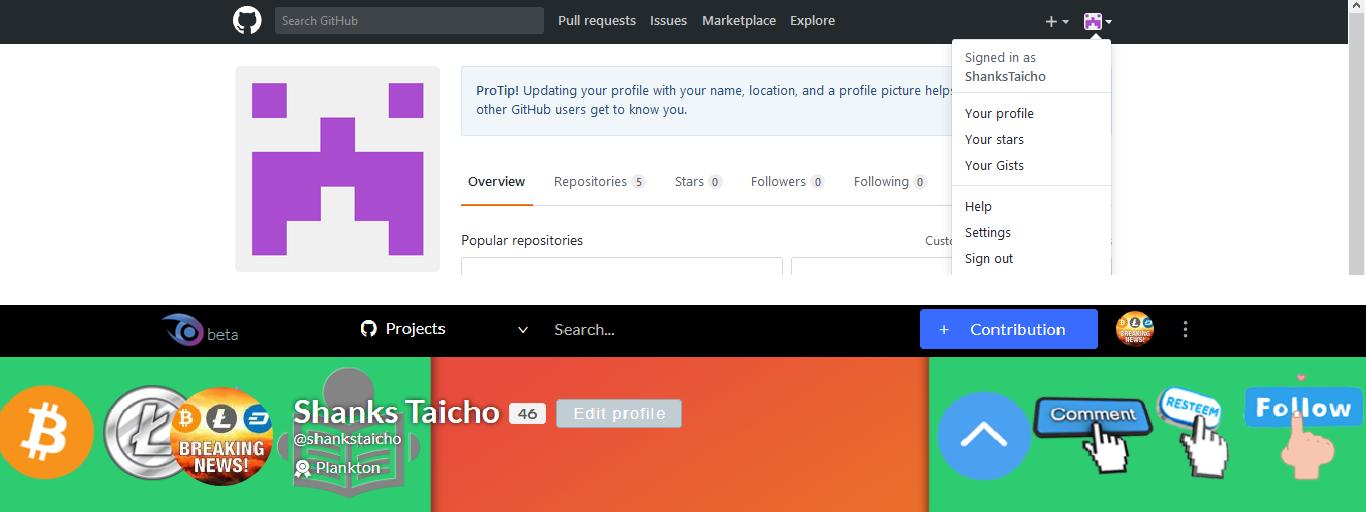This screenshot has height=512, width=1366.
Task: Open the Breaking News avatar in navbar
Action: click(x=1135, y=329)
